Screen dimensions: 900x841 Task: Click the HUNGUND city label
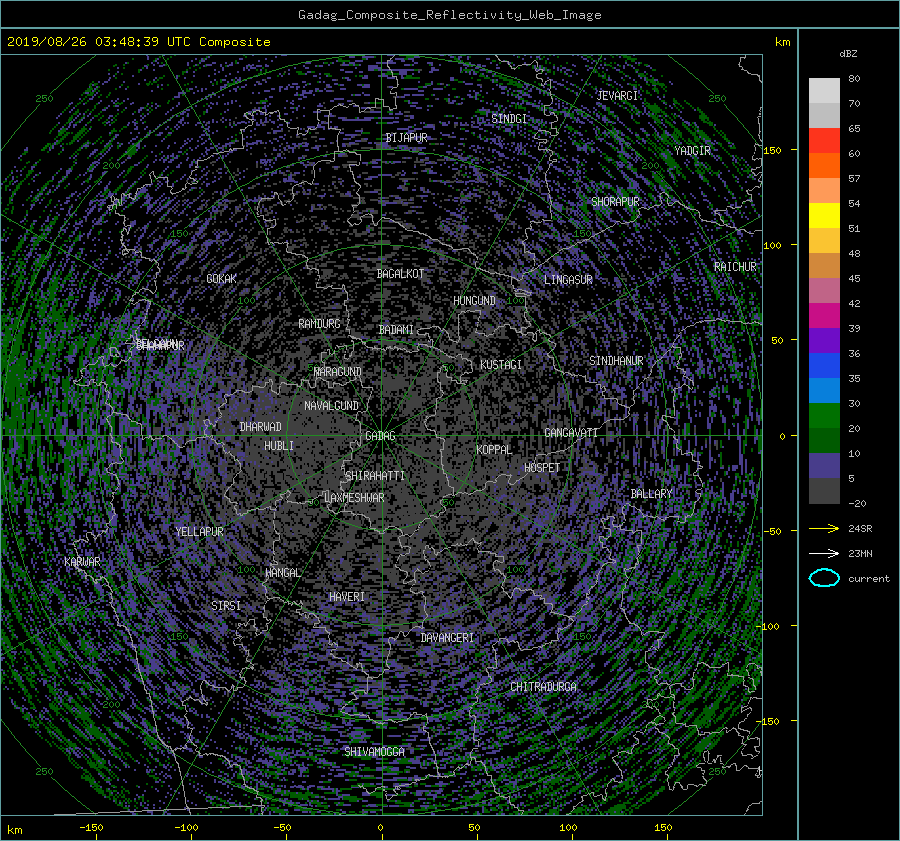click(474, 301)
